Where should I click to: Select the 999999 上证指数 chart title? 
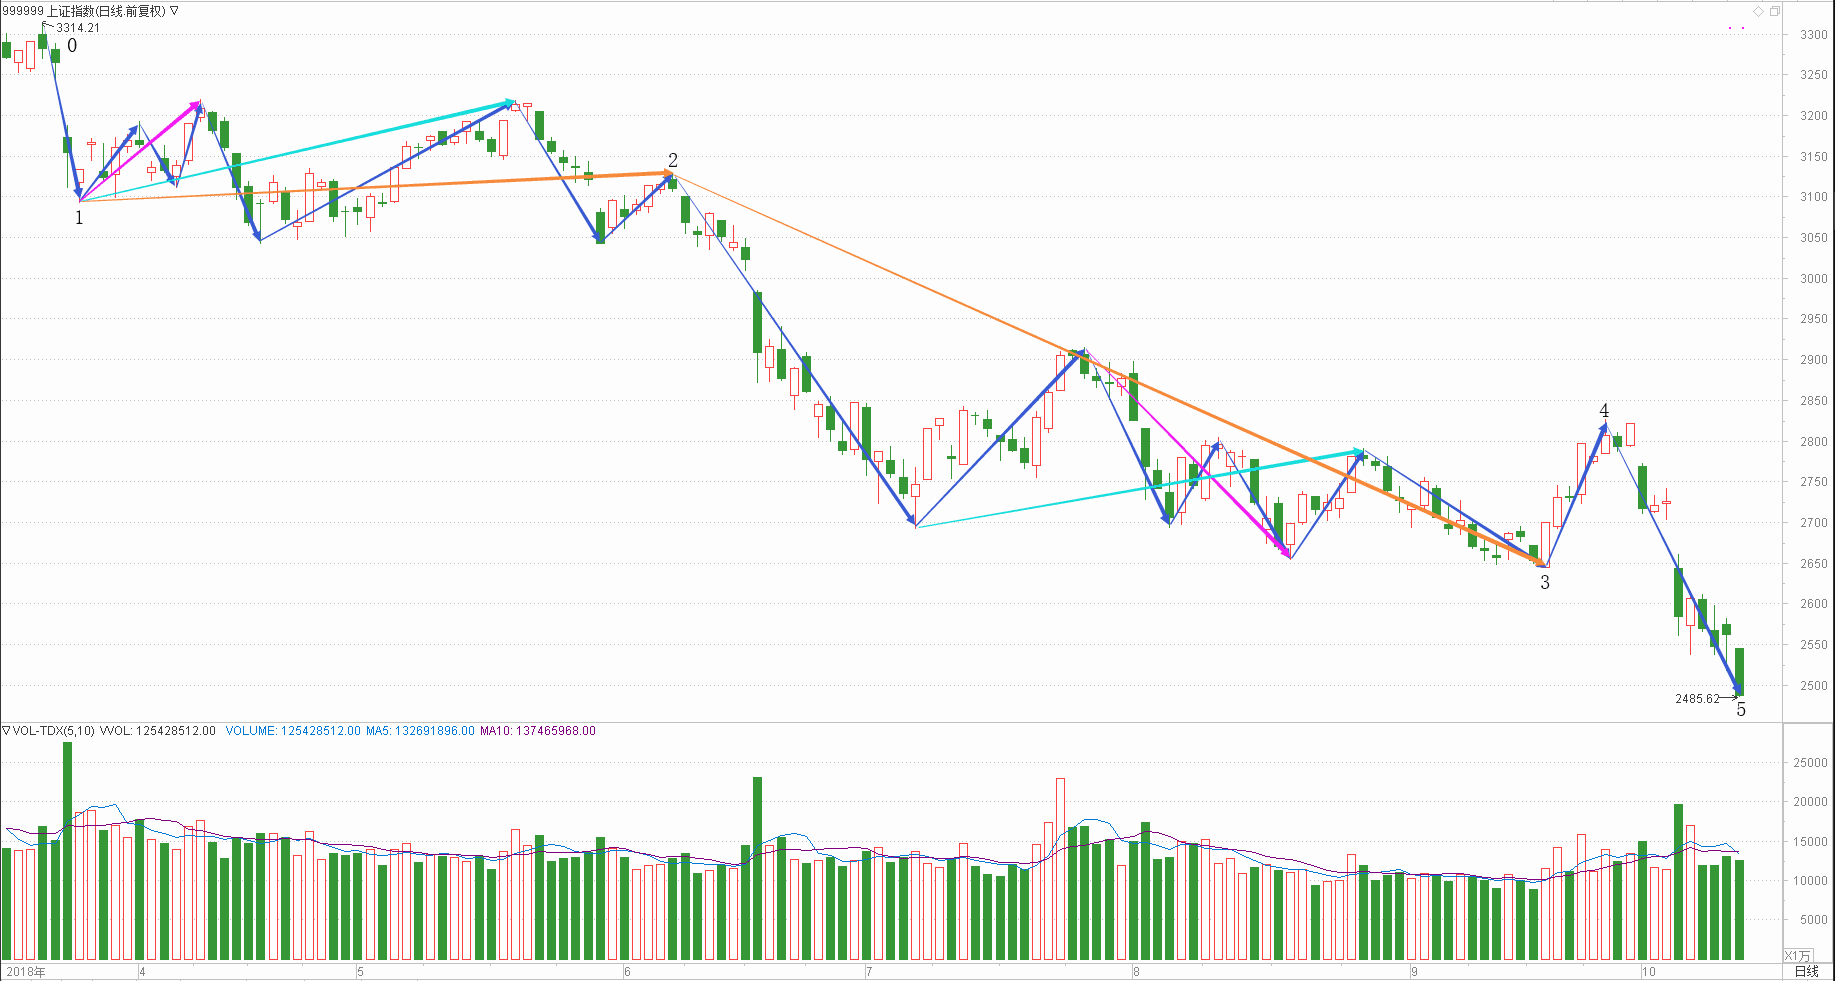tap(84, 11)
